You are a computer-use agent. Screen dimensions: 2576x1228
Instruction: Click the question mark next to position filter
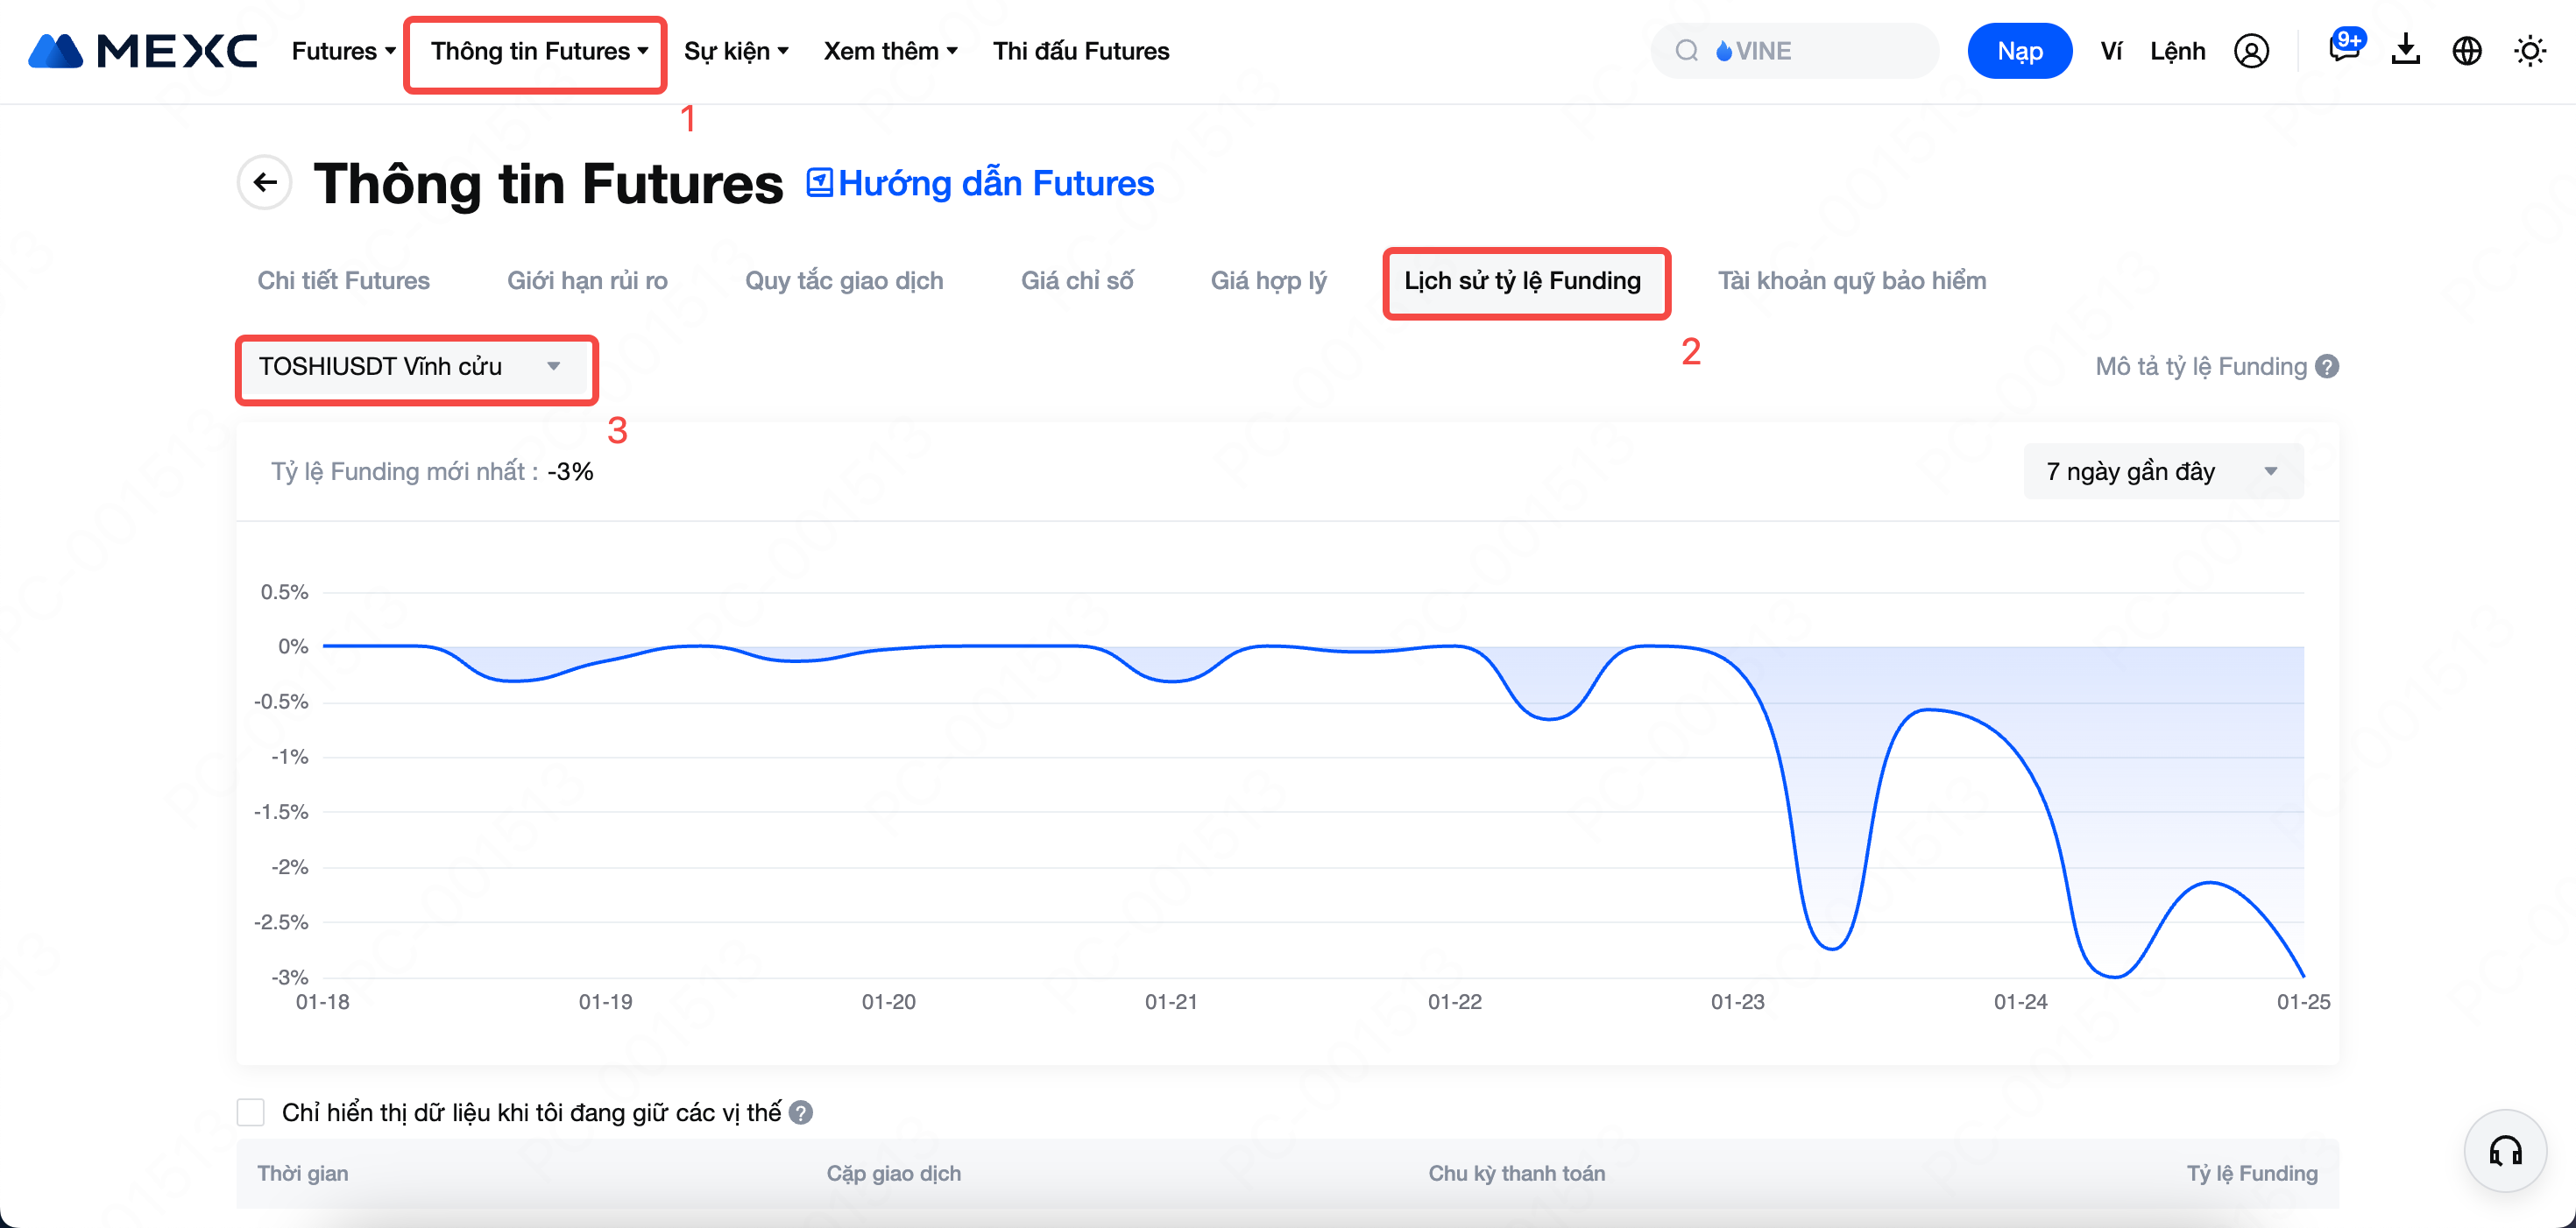tap(801, 1112)
